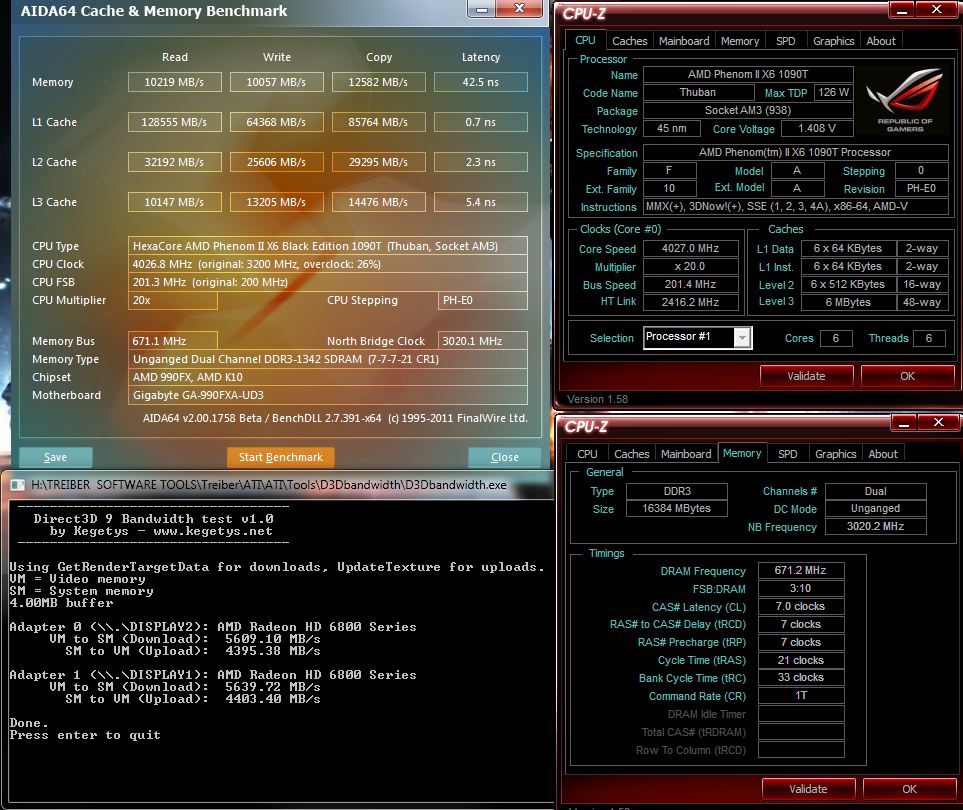The height and width of the screenshot is (810, 963).
Task: Click the HT Link value 2416.2 MHz
Action: click(690, 302)
